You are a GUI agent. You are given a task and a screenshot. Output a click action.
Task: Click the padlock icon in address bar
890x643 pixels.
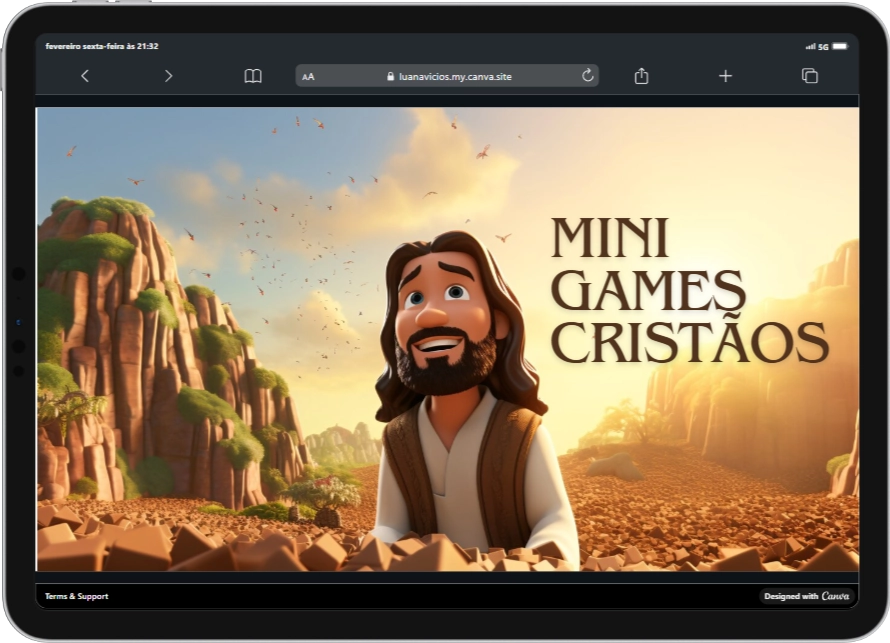[390, 76]
